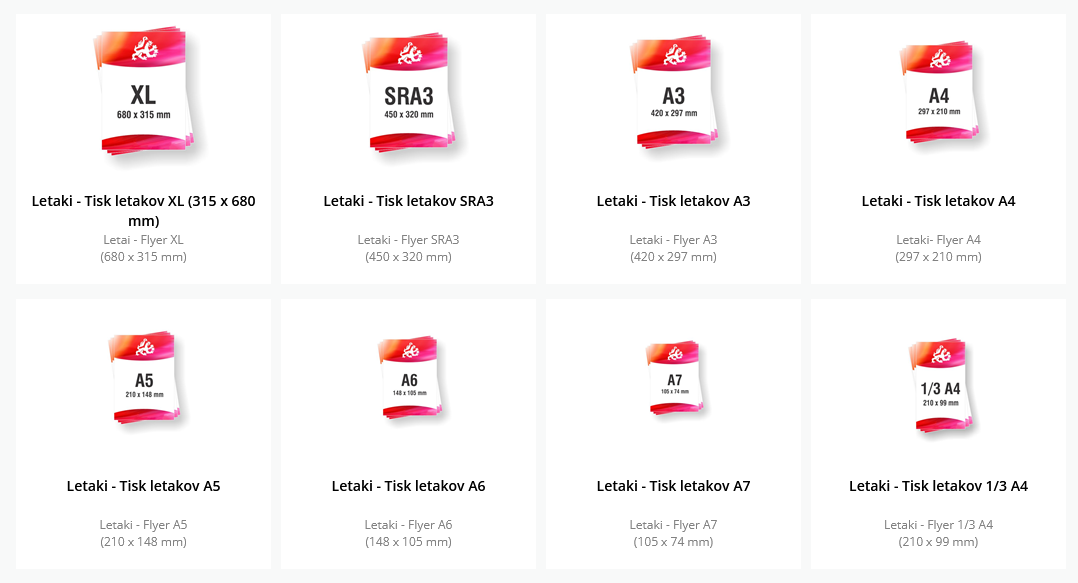Open the SRA3 flyer thumbnail
This screenshot has width=1078, height=583.
[408, 94]
